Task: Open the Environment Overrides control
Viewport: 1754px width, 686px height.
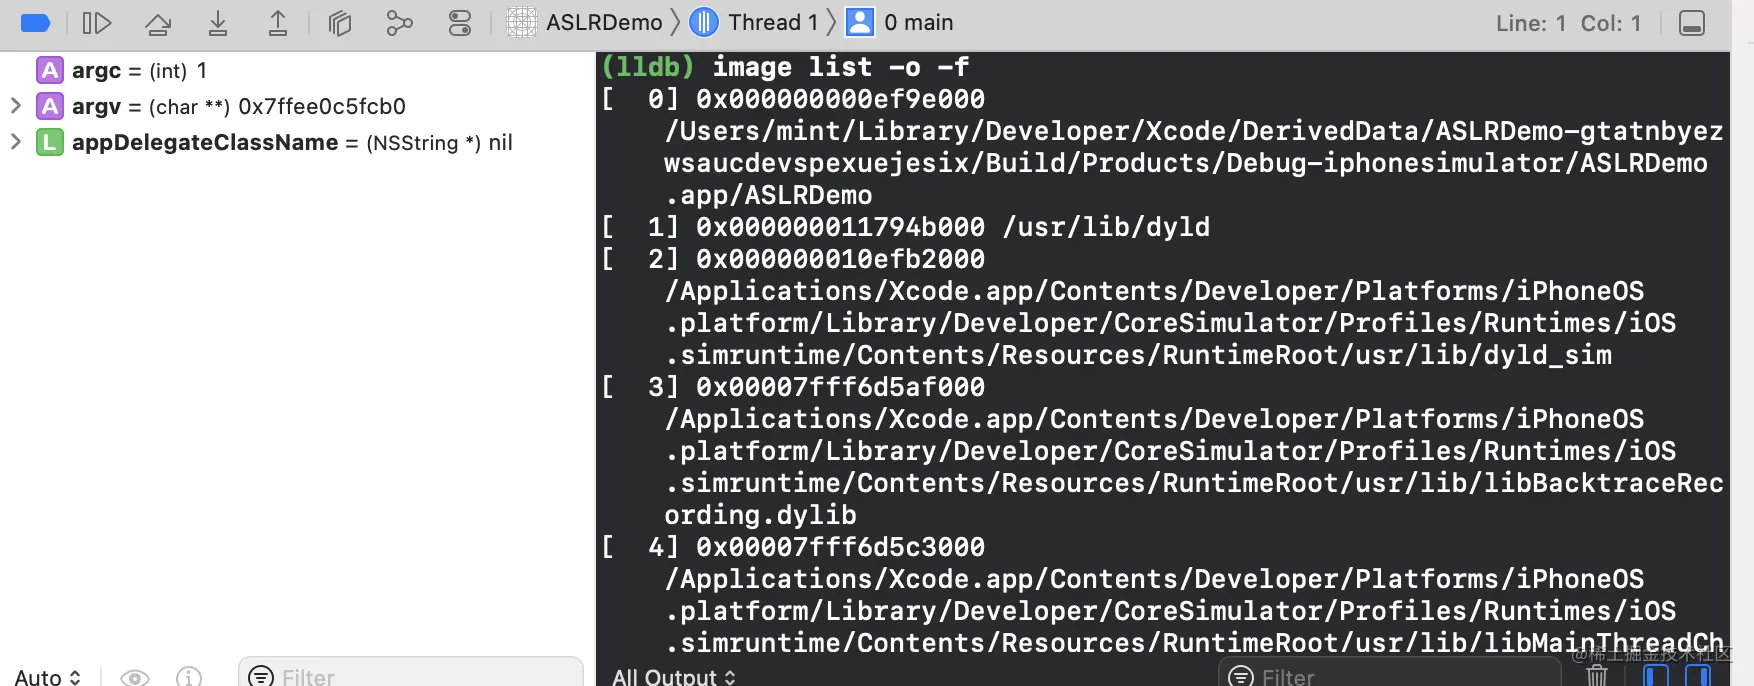Action: 460,23
